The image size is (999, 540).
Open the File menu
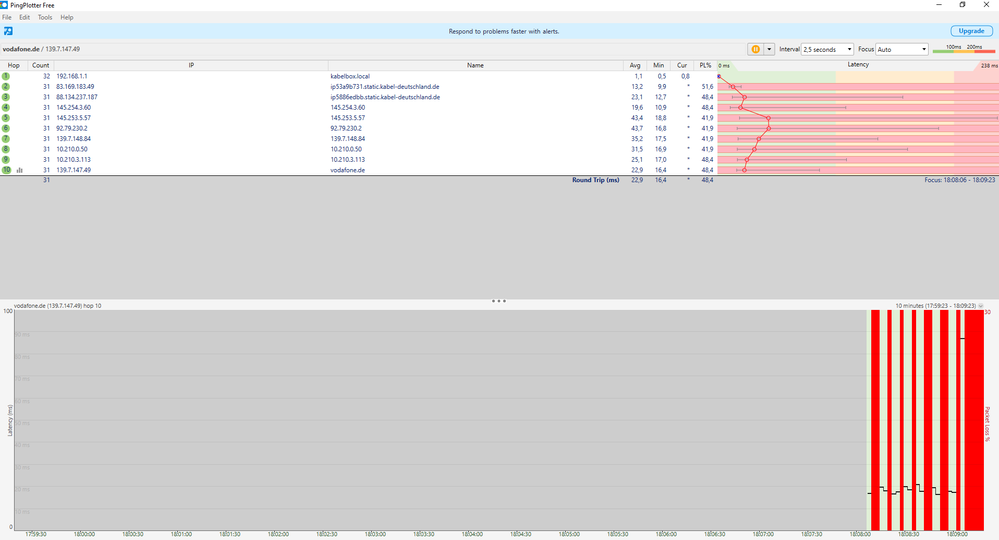[x=7, y=17]
